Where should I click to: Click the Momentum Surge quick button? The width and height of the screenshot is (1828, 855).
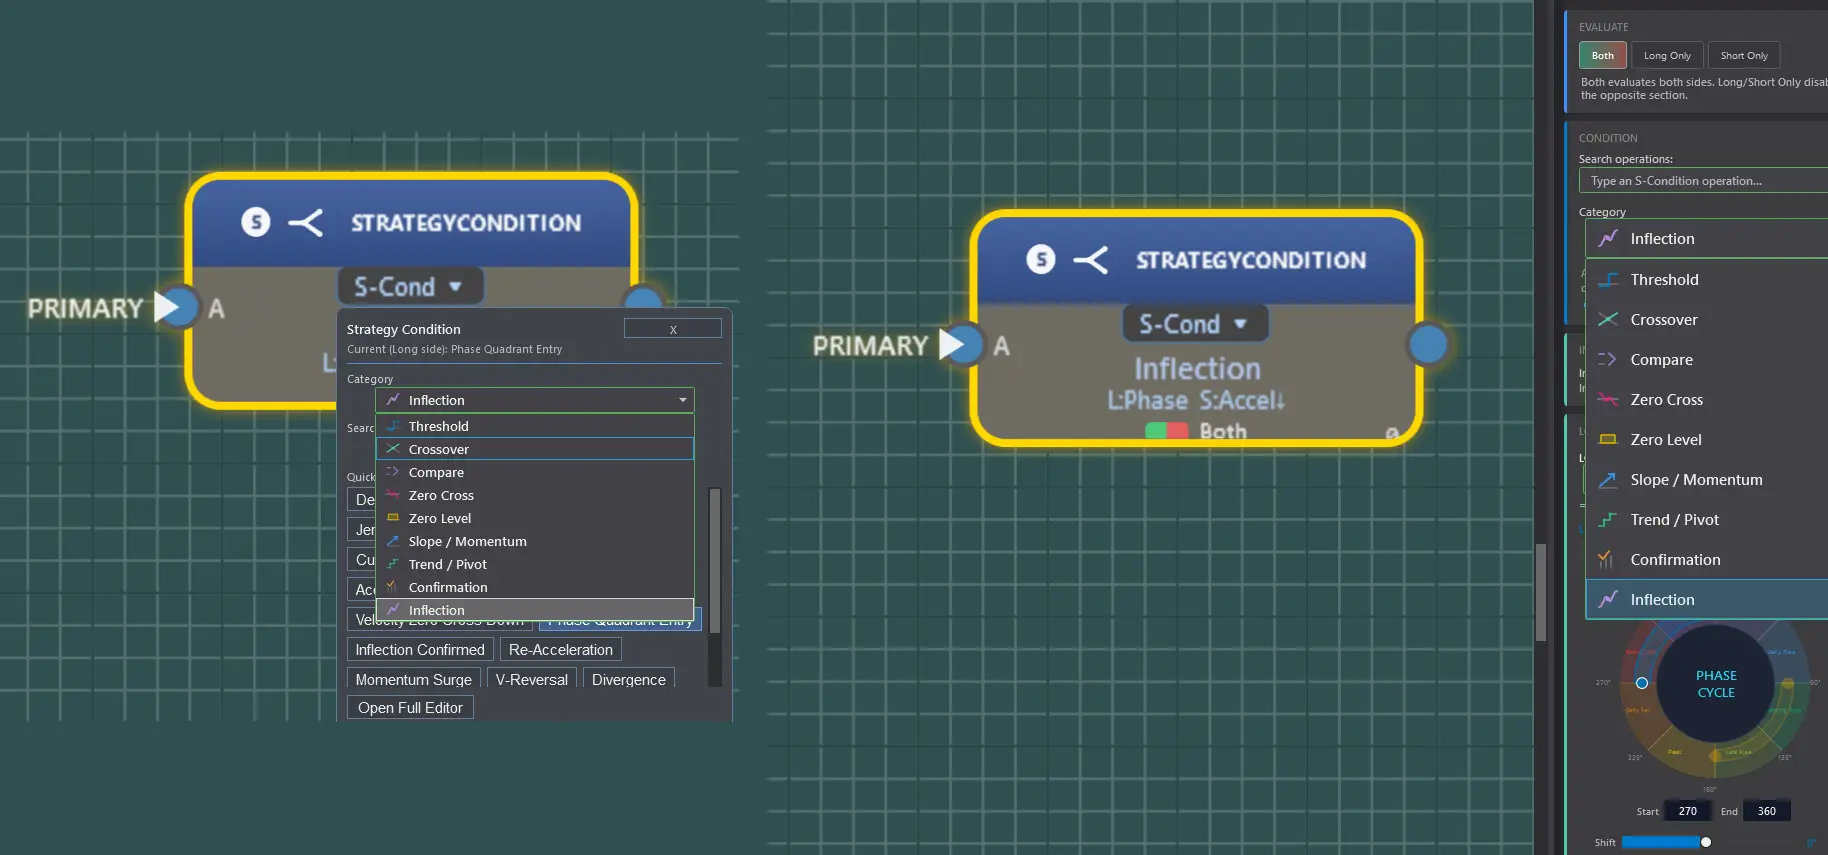pyautogui.click(x=414, y=679)
